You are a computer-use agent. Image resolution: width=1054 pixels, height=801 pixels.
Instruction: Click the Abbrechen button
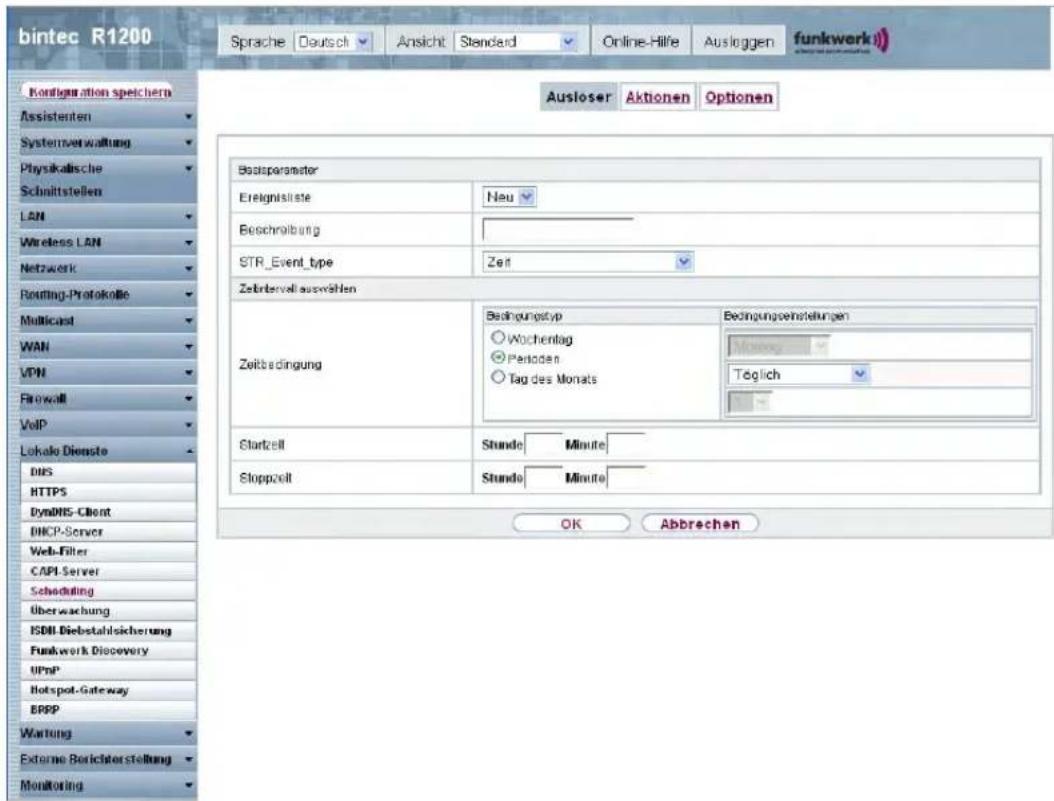pyautogui.click(x=700, y=523)
